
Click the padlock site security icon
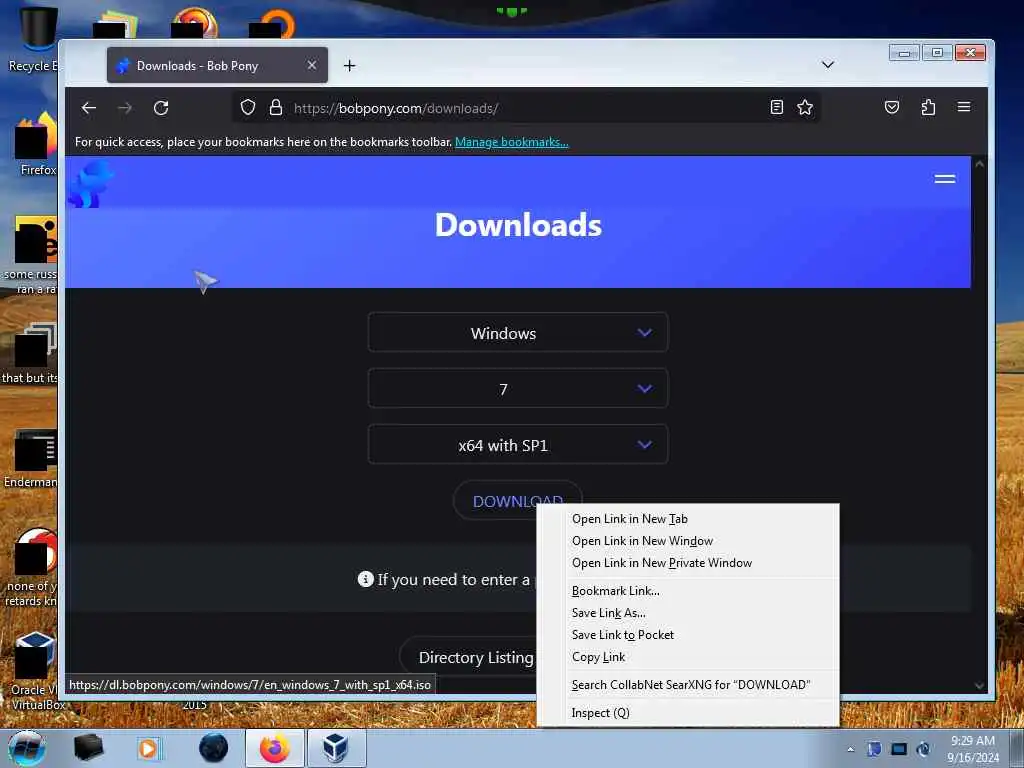click(276, 107)
